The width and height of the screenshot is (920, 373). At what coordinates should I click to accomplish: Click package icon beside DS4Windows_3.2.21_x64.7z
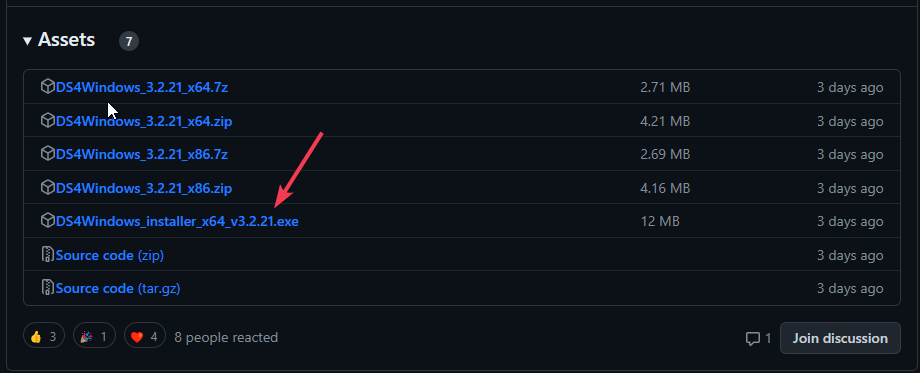tap(48, 87)
